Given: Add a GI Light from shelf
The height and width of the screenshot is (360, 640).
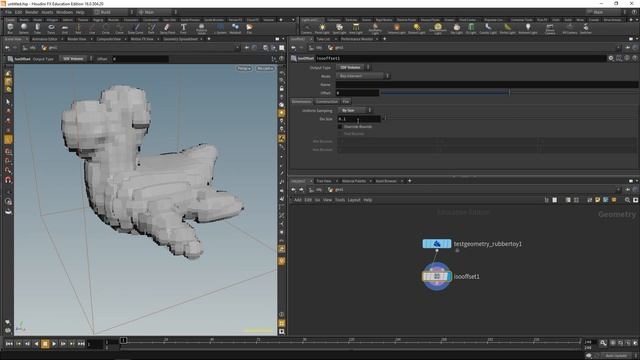Looking at the screenshot, I should (x=471, y=29).
